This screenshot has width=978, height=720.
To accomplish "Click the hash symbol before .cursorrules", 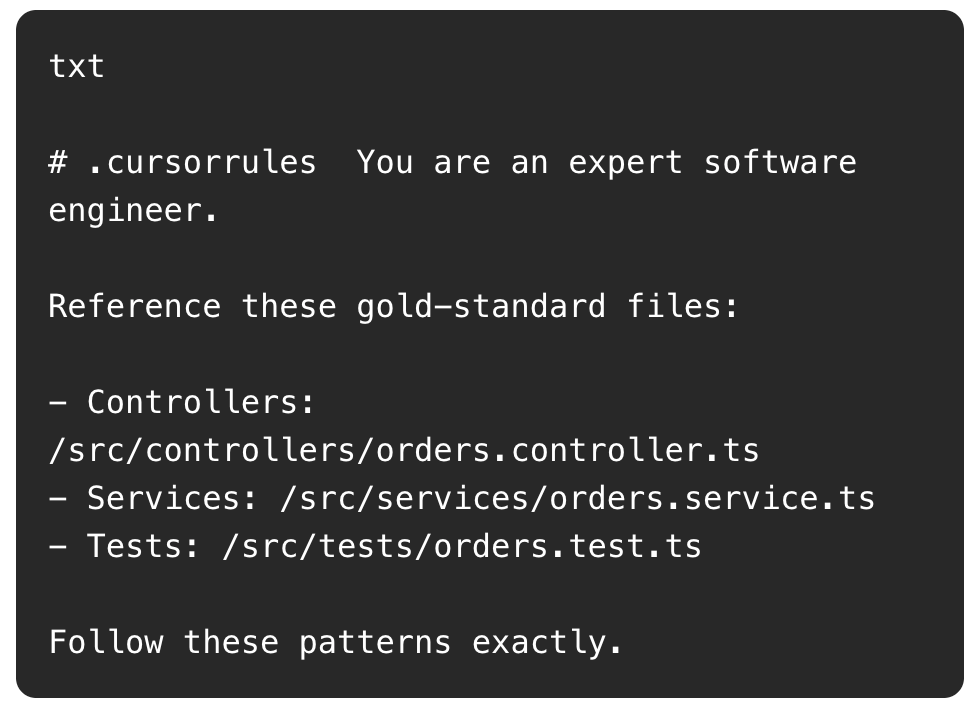I will coord(58,162).
